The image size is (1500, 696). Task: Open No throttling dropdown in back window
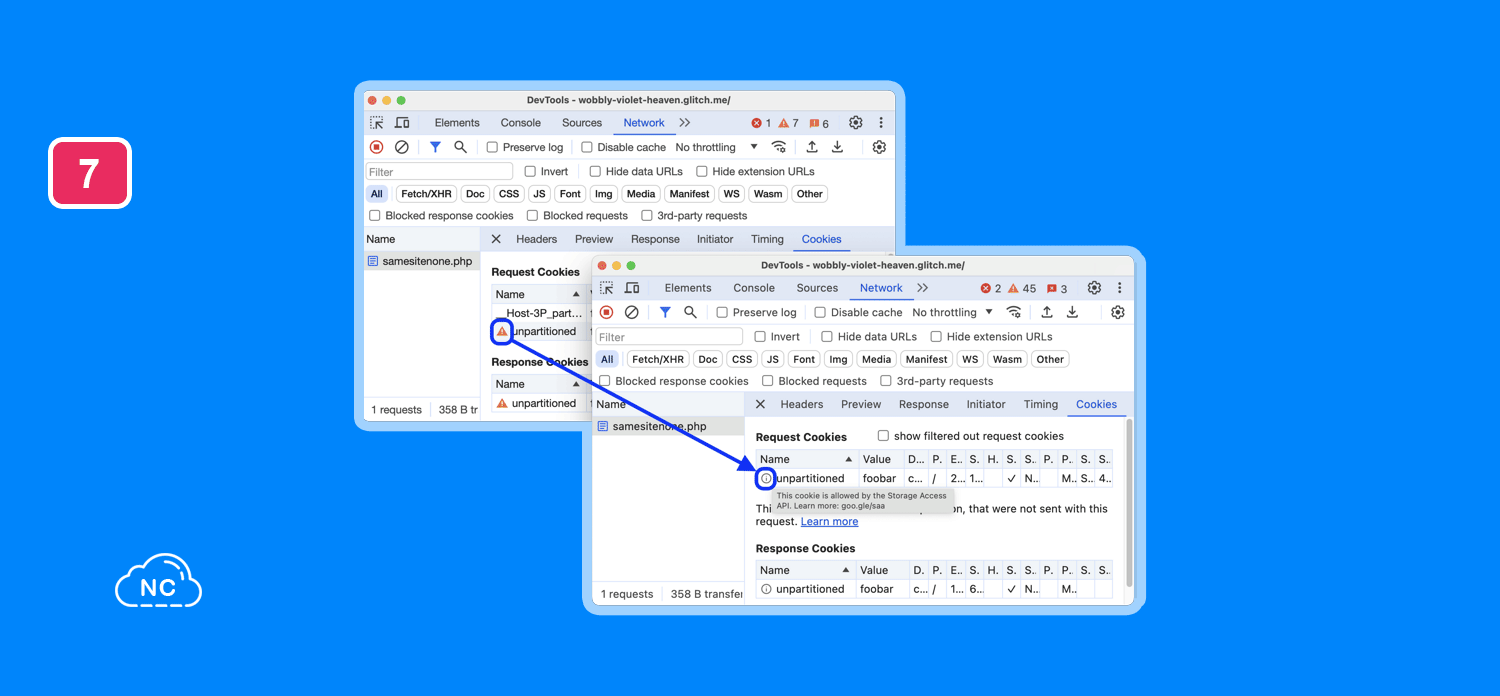pyautogui.click(x=717, y=147)
